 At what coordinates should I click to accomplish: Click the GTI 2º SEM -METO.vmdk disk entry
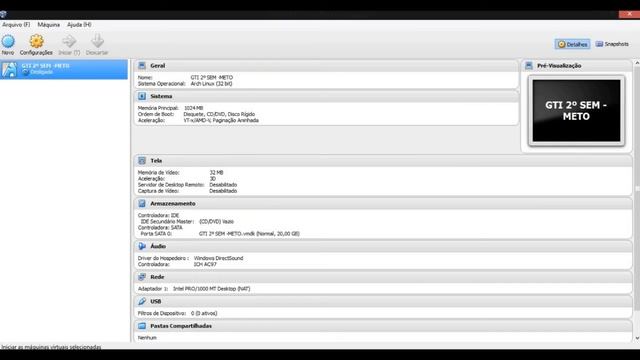(x=249, y=234)
